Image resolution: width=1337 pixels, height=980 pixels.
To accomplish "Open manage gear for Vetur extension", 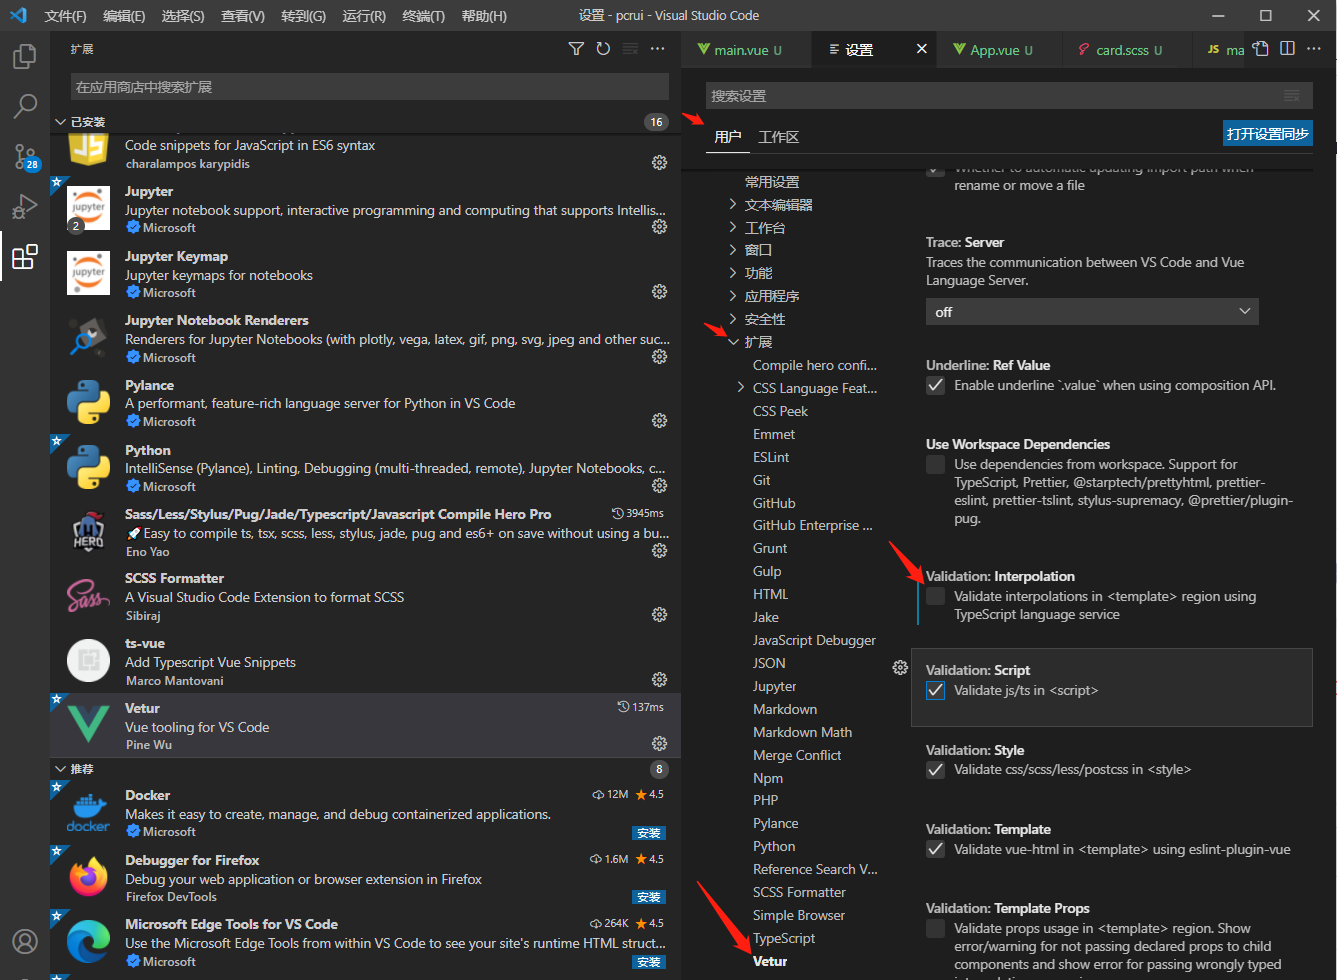I will click(659, 744).
